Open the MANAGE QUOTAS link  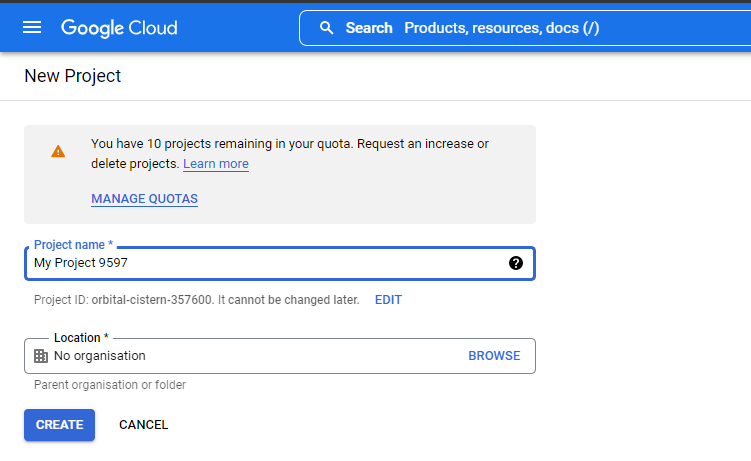pyautogui.click(x=145, y=199)
